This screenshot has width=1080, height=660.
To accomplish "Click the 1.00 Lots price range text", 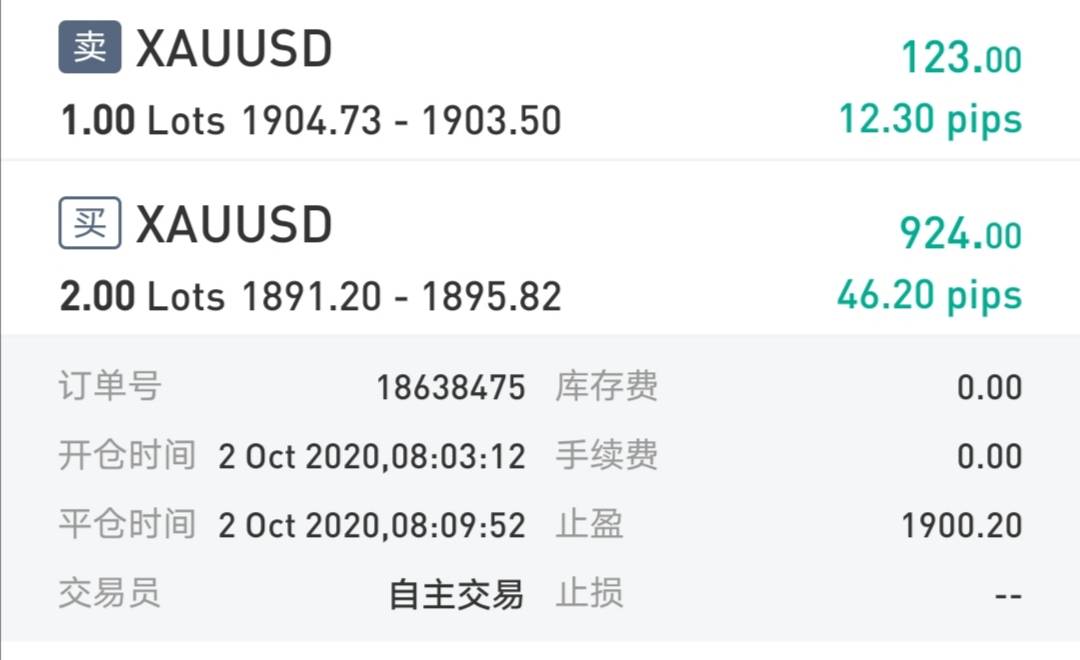I will [311, 121].
